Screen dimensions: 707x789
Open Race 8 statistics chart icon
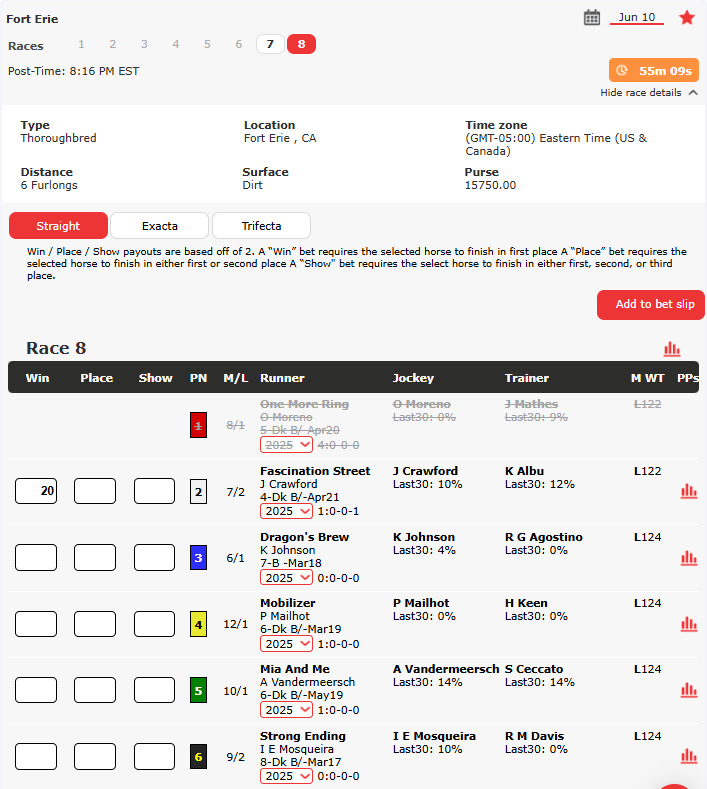click(672, 349)
